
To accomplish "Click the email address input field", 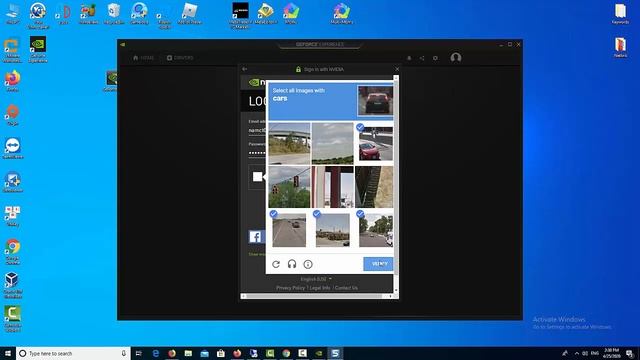I will point(257,130).
